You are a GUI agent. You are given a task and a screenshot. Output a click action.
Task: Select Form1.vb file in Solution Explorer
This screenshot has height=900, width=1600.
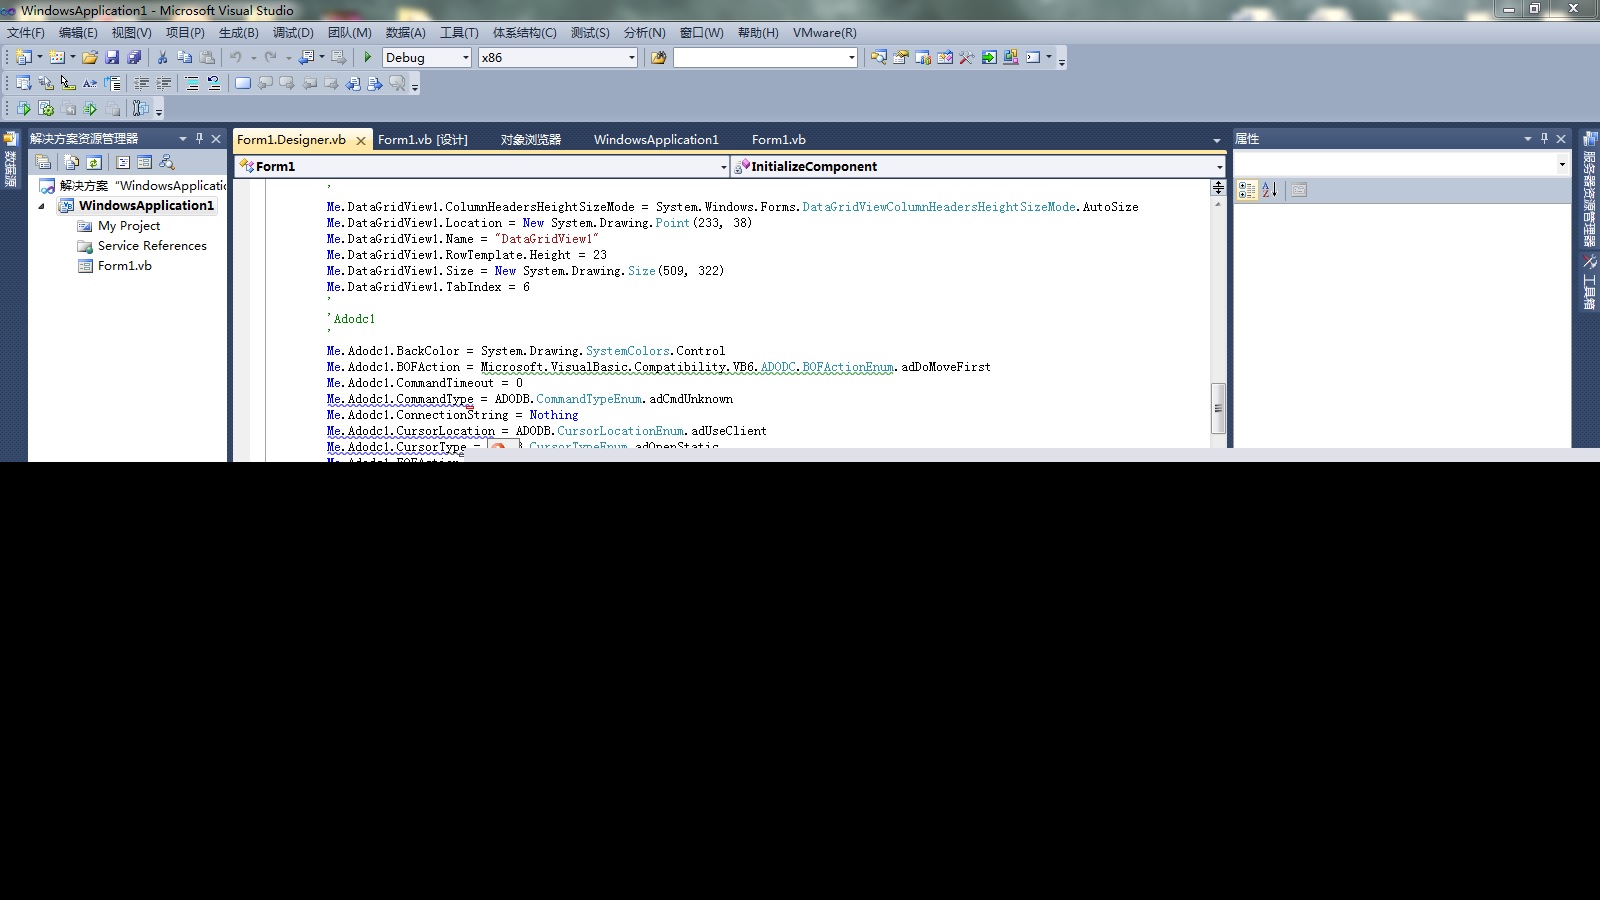click(125, 266)
